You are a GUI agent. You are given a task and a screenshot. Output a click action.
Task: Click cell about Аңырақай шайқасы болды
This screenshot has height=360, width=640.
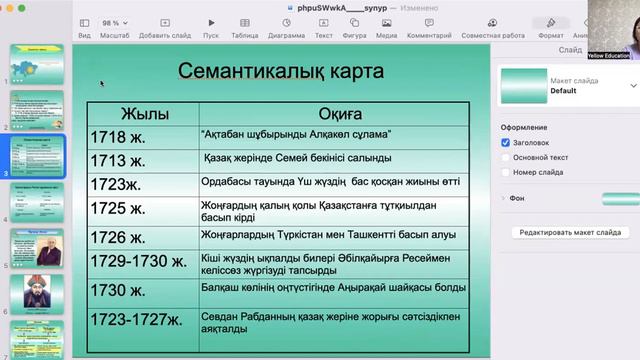click(x=334, y=294)
